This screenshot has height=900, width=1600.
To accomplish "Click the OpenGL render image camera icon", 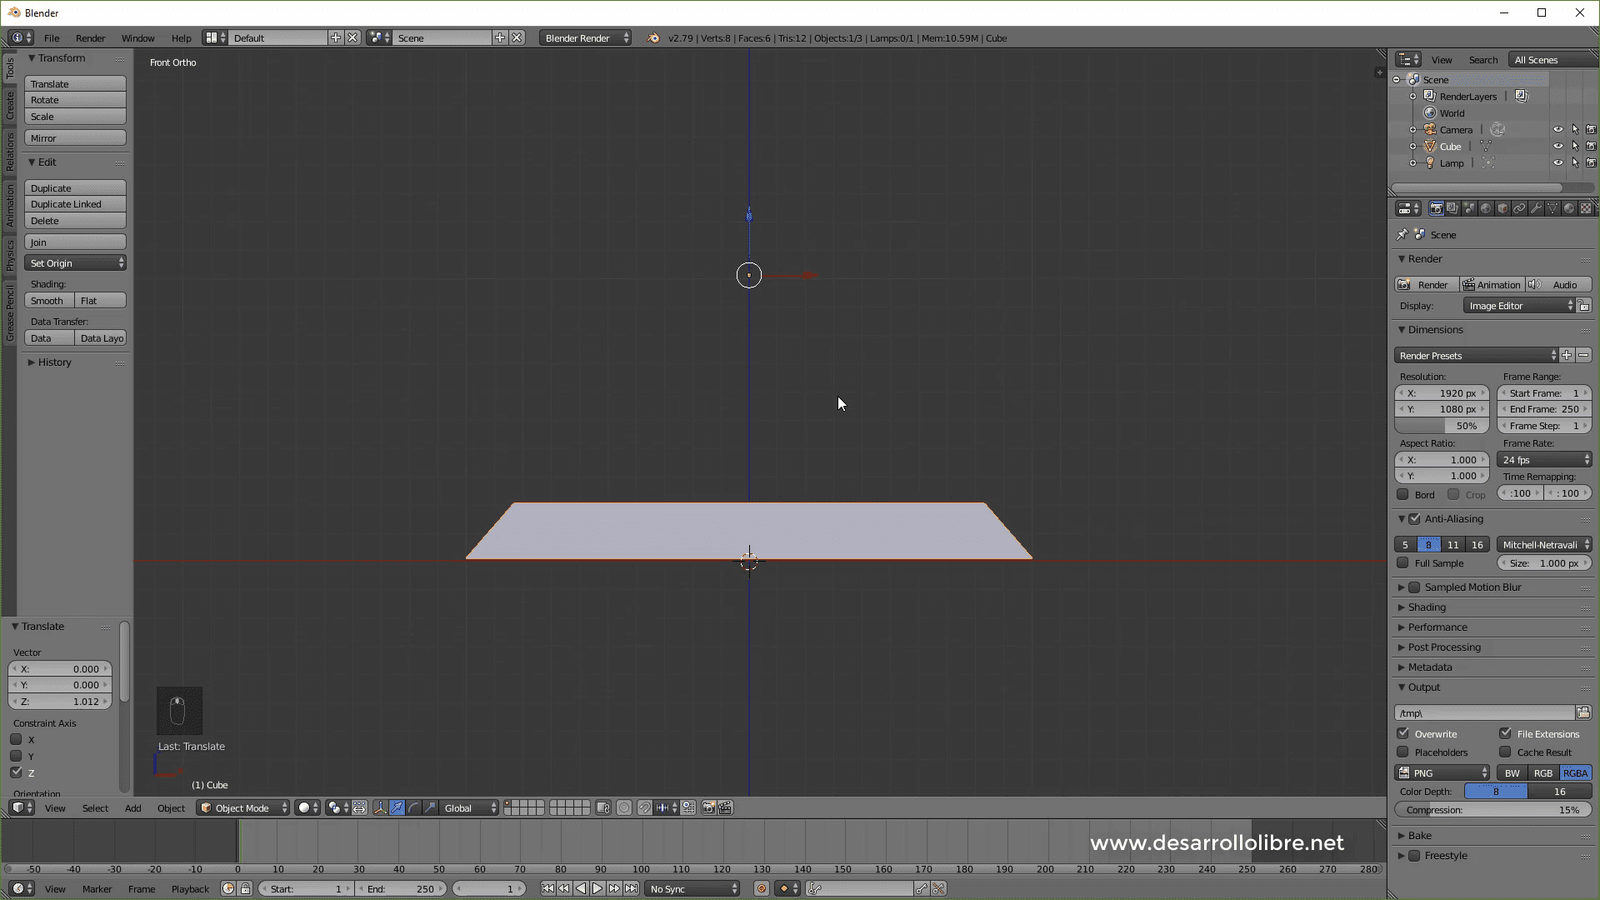I will click(x=709, y=808).
